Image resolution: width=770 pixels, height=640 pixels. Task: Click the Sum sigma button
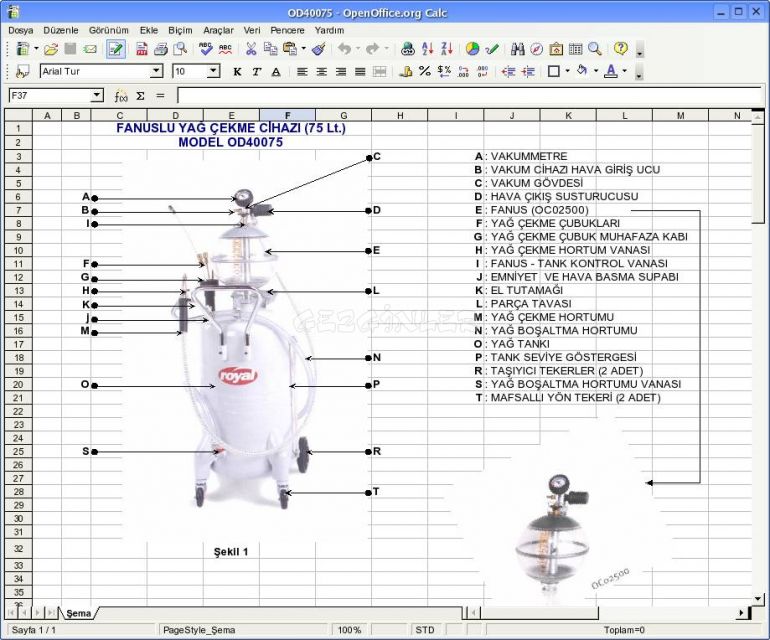pos(140,96)
